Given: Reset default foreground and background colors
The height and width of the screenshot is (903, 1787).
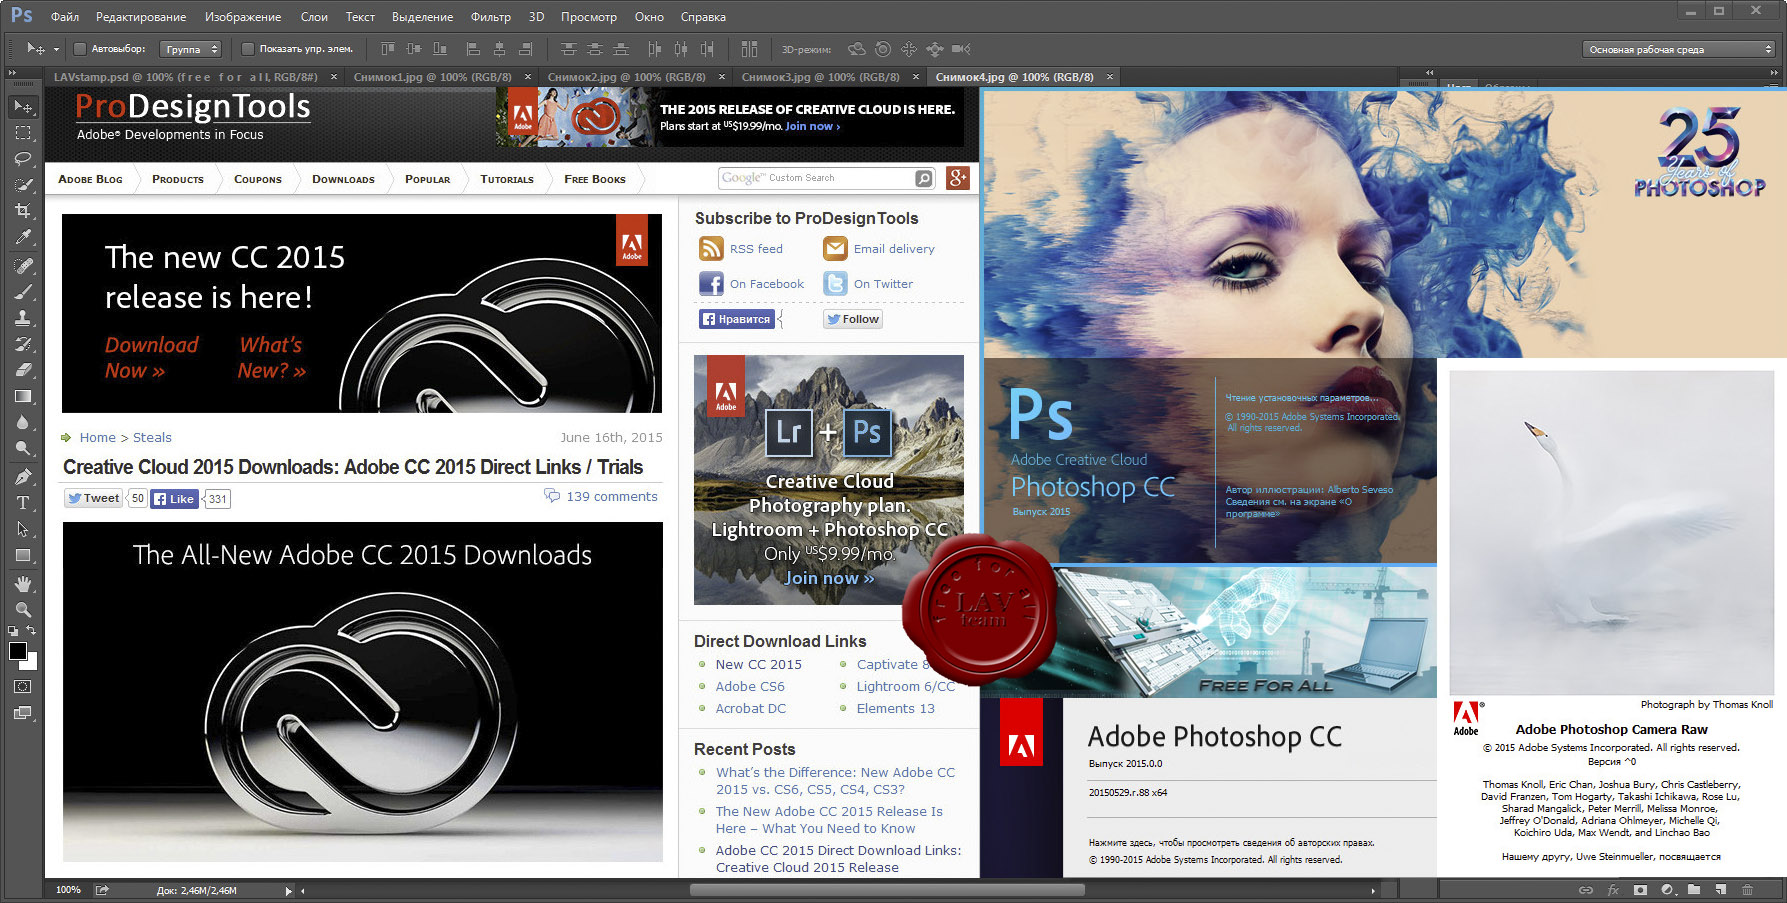Looking at the screenshot, I should [x=13, y=631].
